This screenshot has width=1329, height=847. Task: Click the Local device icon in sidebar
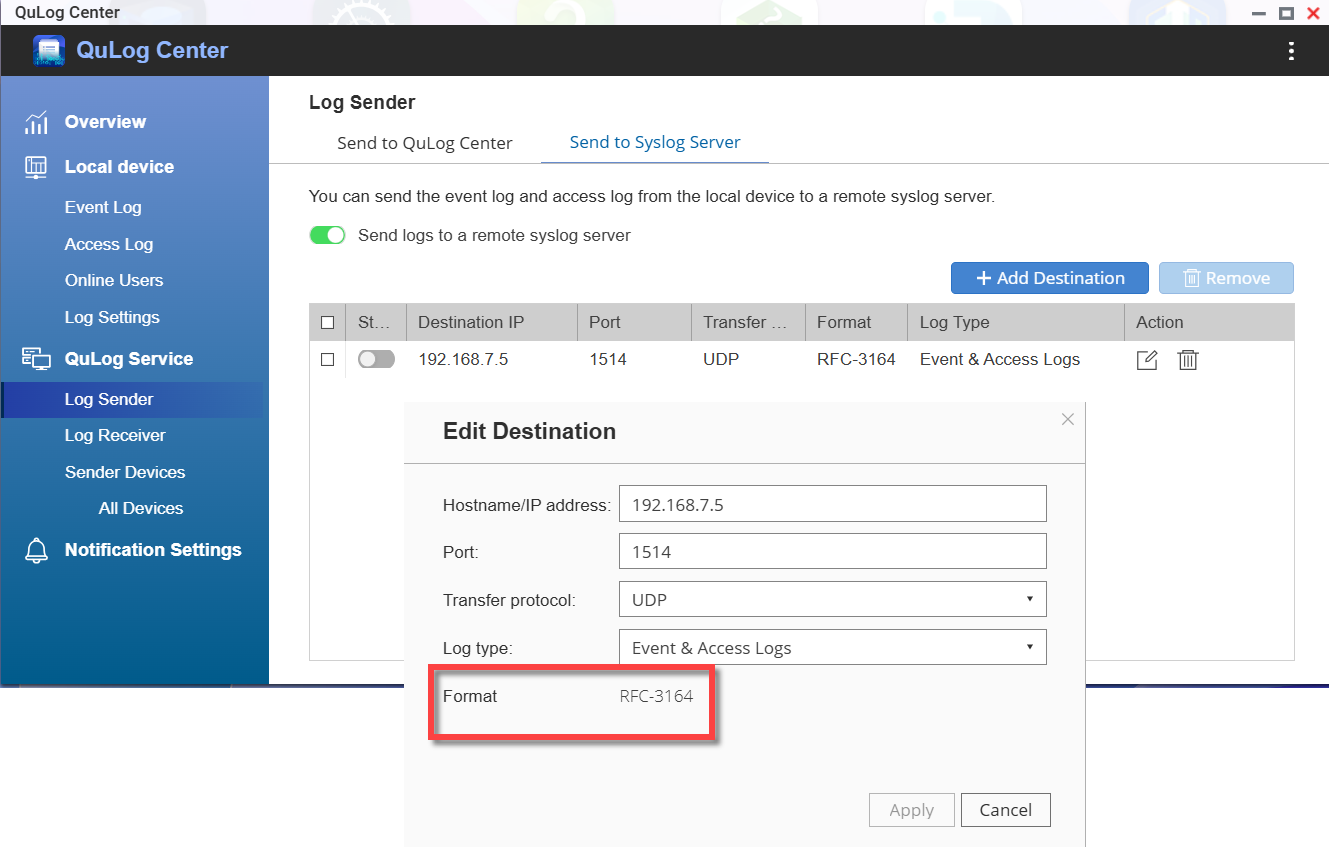36,168
